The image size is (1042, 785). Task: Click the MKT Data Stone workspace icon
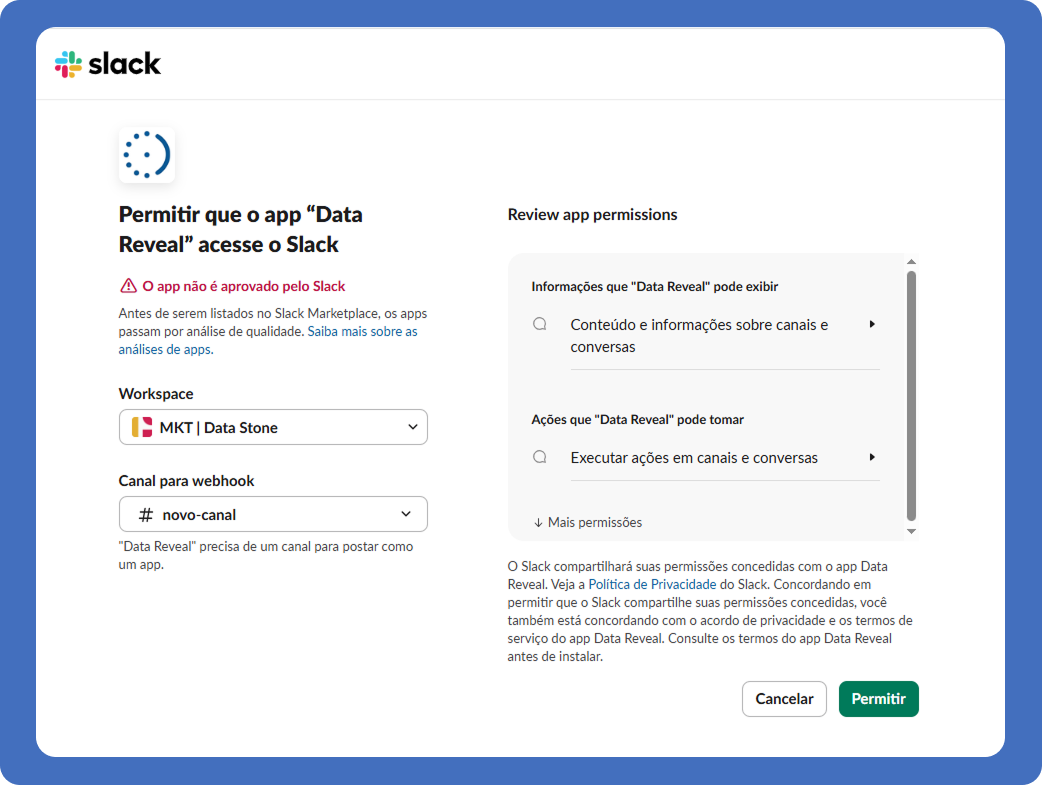click(x=142, y=427)
